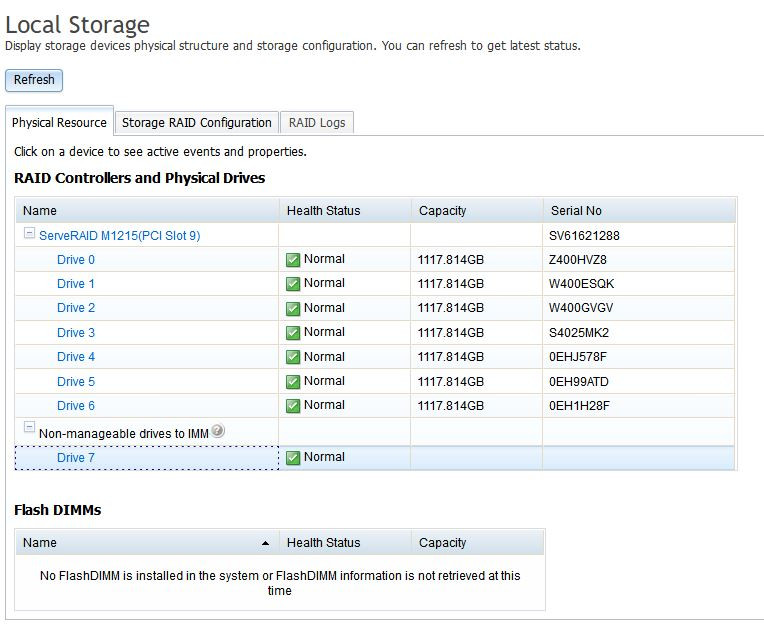This screenshot has width=764, height=626.
Task: Click Drive 7 green health check icon
Action: point(293,458)
